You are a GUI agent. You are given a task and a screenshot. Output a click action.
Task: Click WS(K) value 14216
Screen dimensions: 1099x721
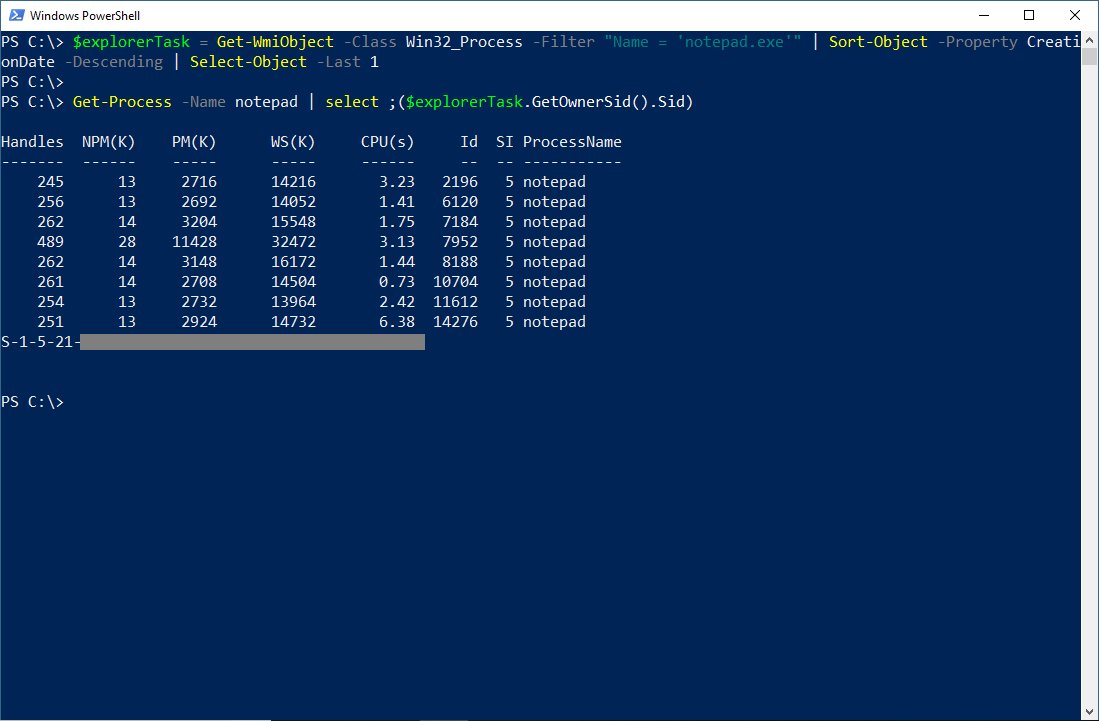click(x=293, y=182)
